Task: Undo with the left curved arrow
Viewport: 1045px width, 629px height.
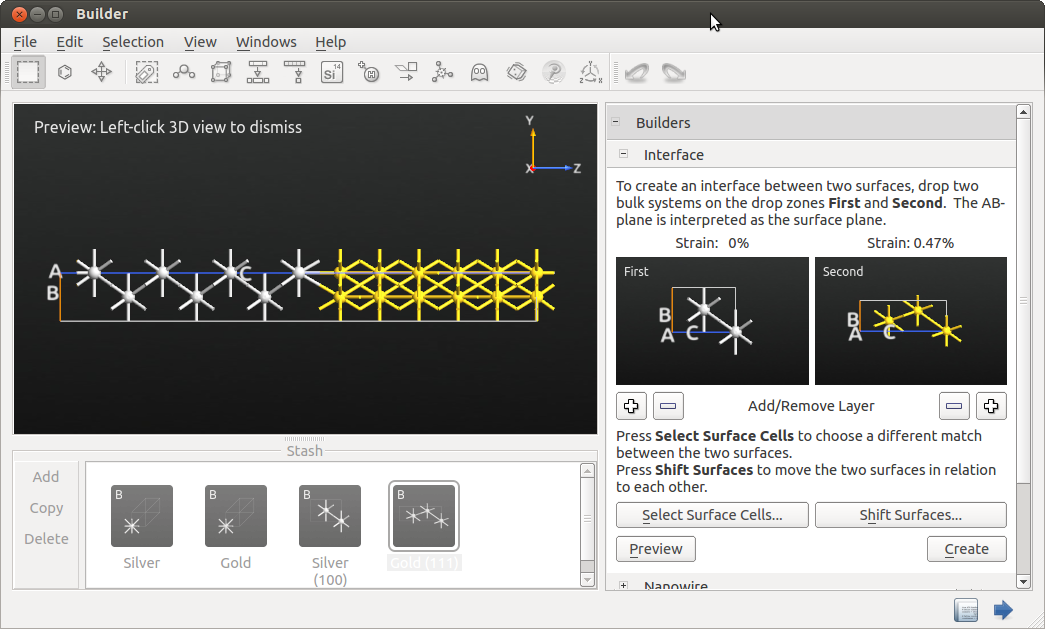Action: click(637, 72)
